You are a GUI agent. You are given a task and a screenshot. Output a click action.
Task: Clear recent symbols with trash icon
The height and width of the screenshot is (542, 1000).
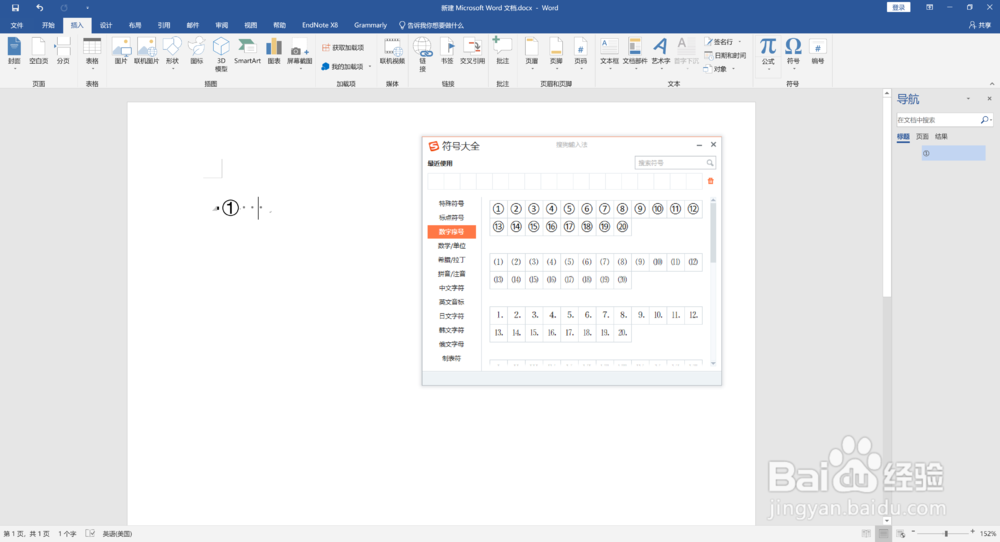click(710, 181)
